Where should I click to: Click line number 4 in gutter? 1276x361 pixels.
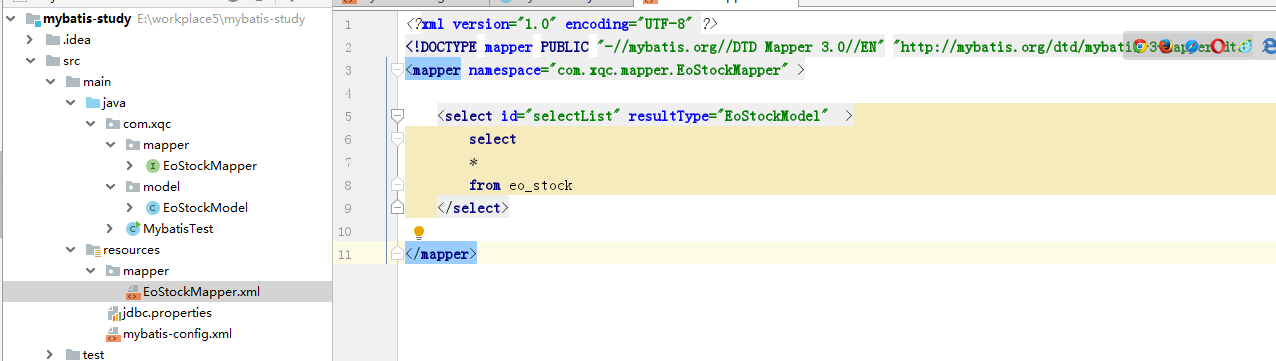pos(347,93)
